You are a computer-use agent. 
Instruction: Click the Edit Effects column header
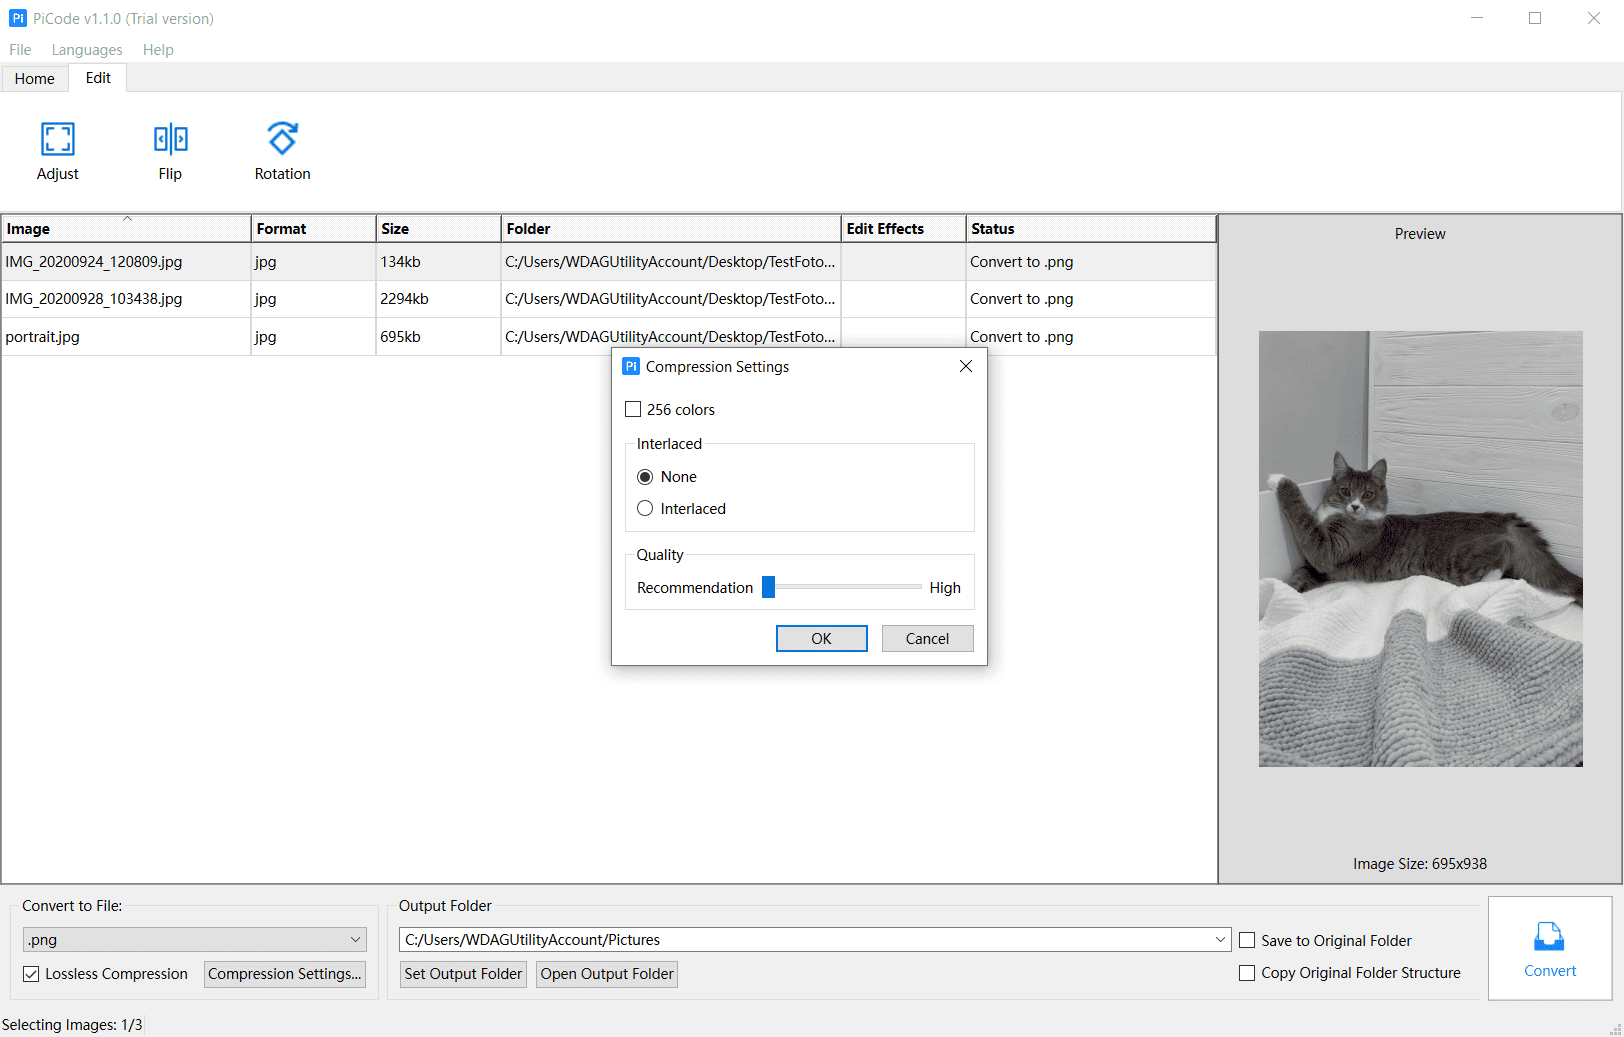904,229
